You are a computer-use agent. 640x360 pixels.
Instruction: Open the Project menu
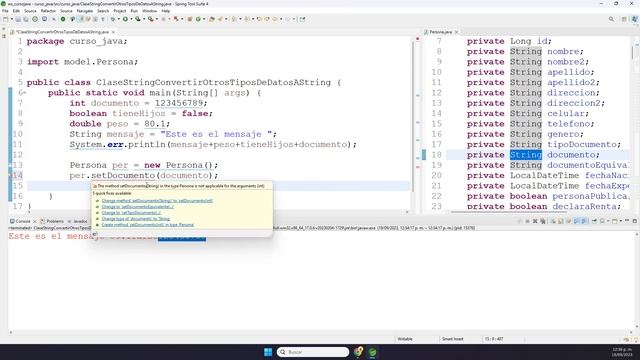[120, 11]
